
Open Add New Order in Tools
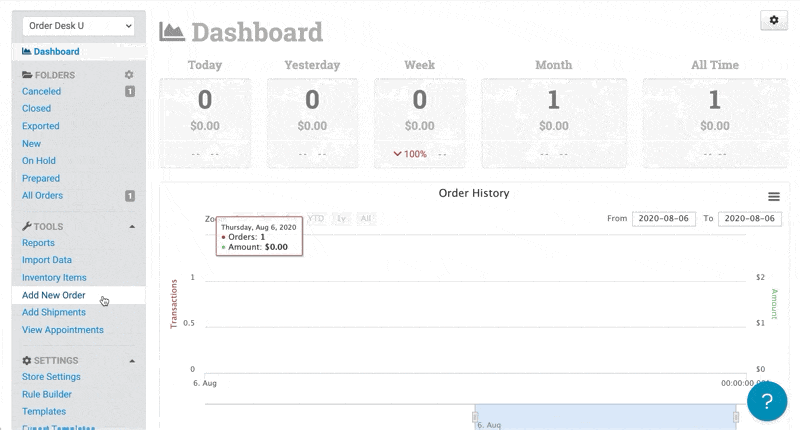tap(54, 296)
